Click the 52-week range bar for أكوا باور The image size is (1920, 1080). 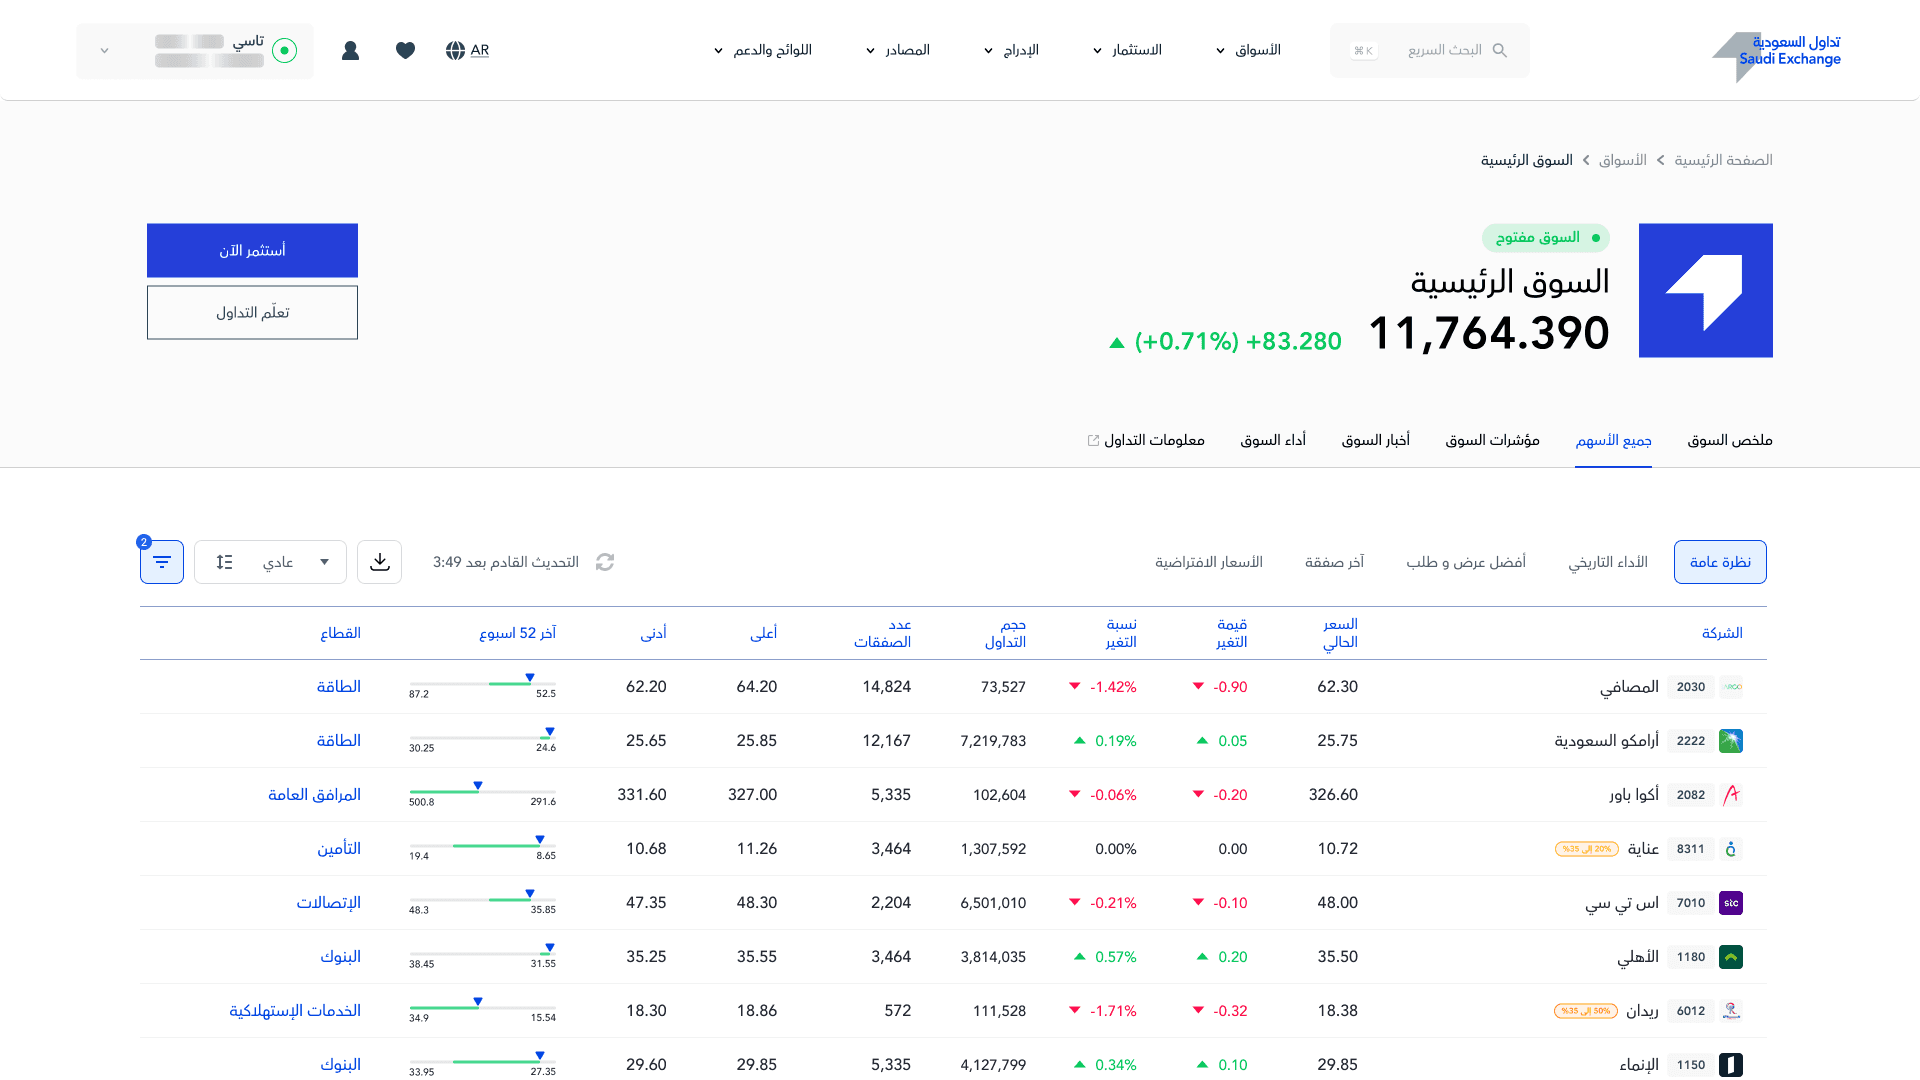[x=482, y=792]
